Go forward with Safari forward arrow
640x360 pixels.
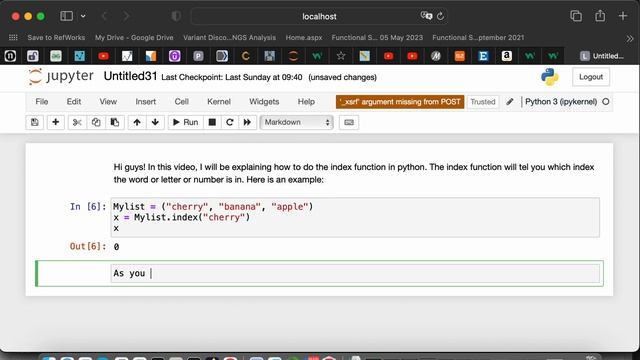point(126,16)
